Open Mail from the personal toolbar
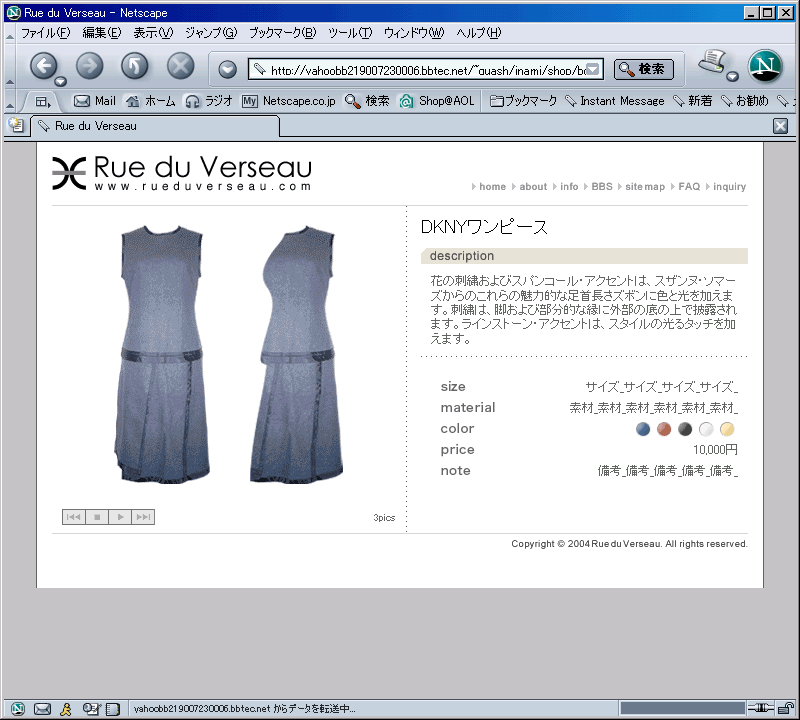This screenshot has height=720, width=800. tap(95, 101)
